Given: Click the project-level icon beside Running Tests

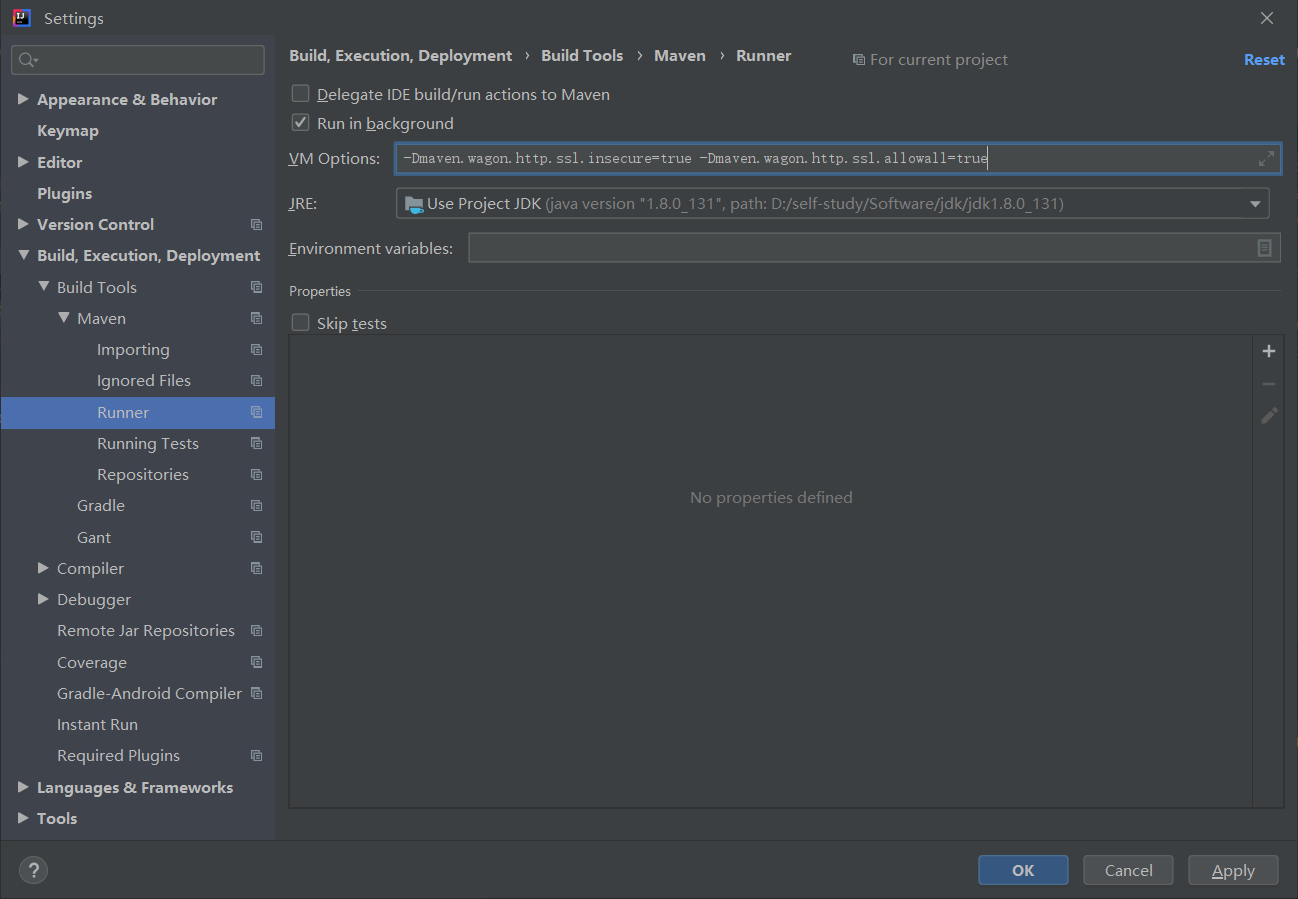Looking at the screenshot, I should pyautogui.click(x=256, y=444).
